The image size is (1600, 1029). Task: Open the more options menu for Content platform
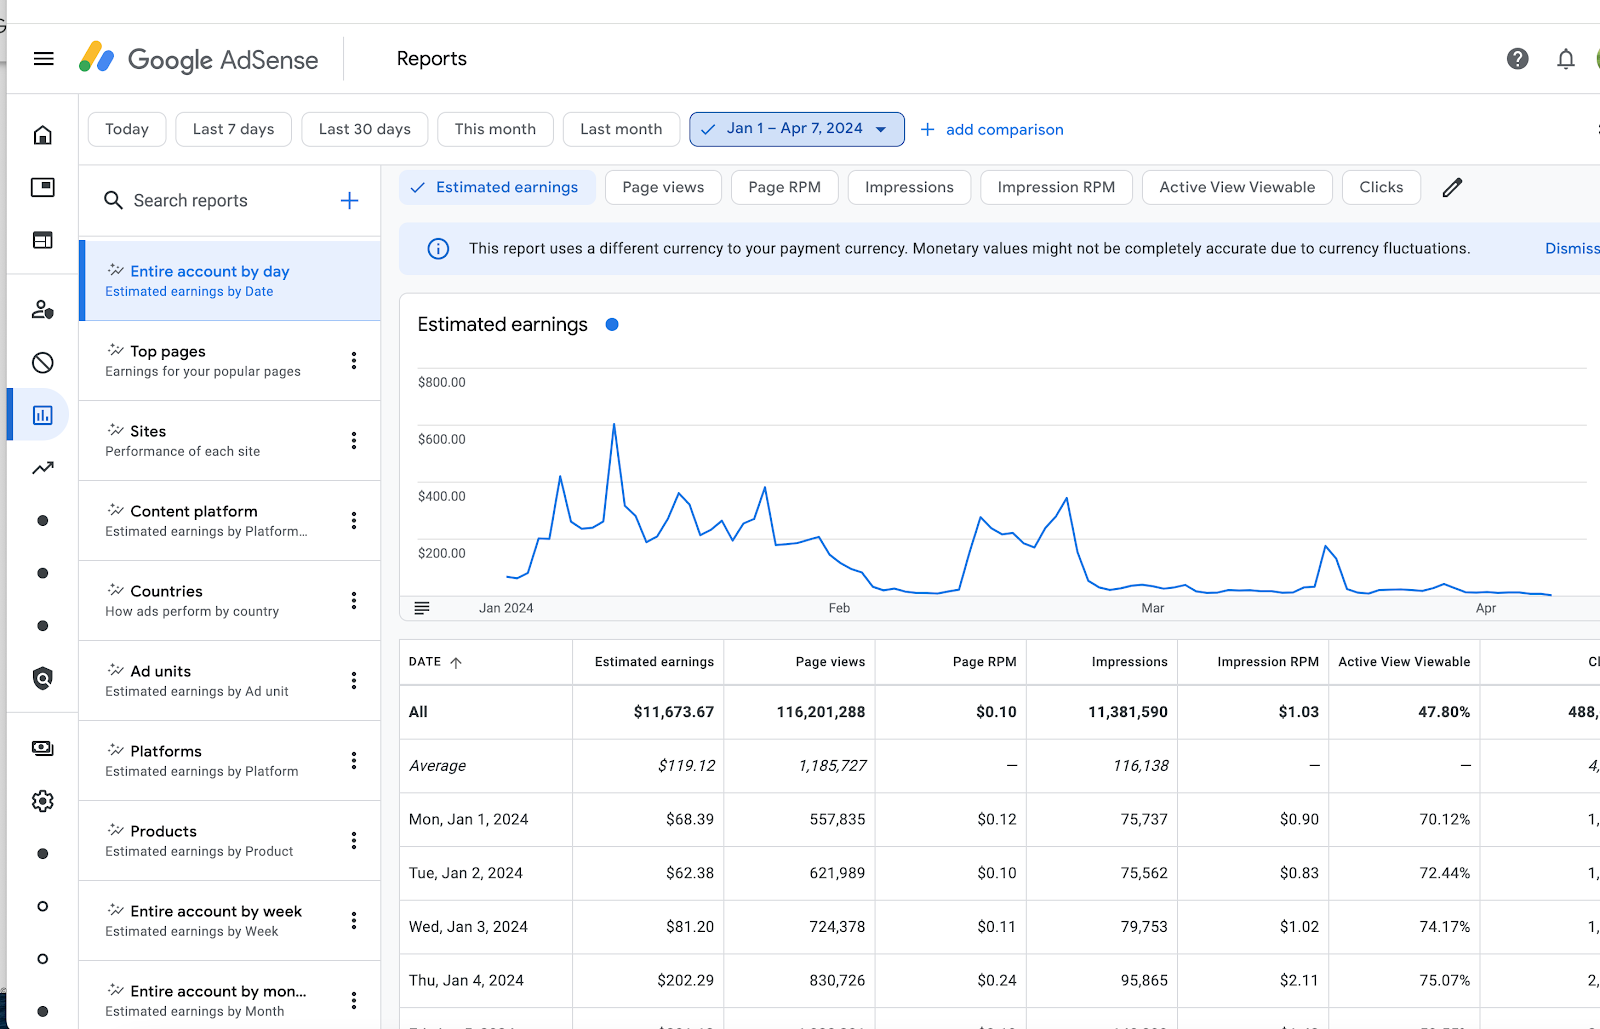point(354,521)
